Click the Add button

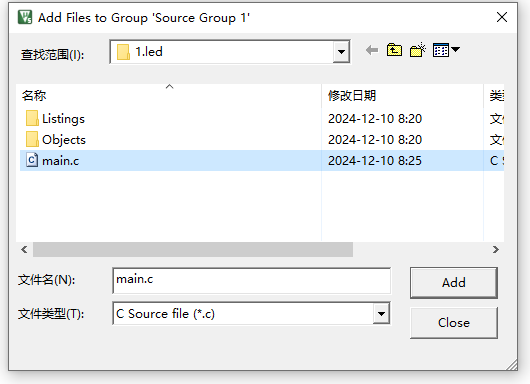pyautogui.click(x=454, y=283)
